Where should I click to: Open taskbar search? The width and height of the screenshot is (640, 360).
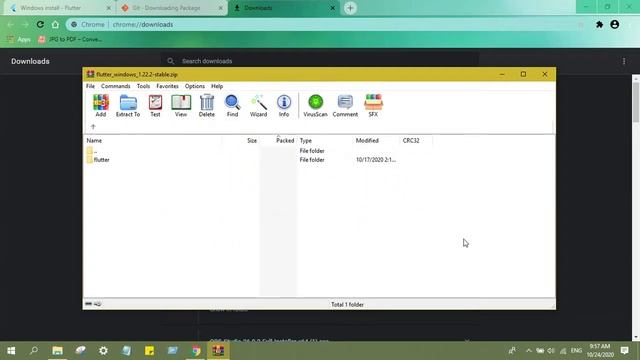[x=34, y=351]
